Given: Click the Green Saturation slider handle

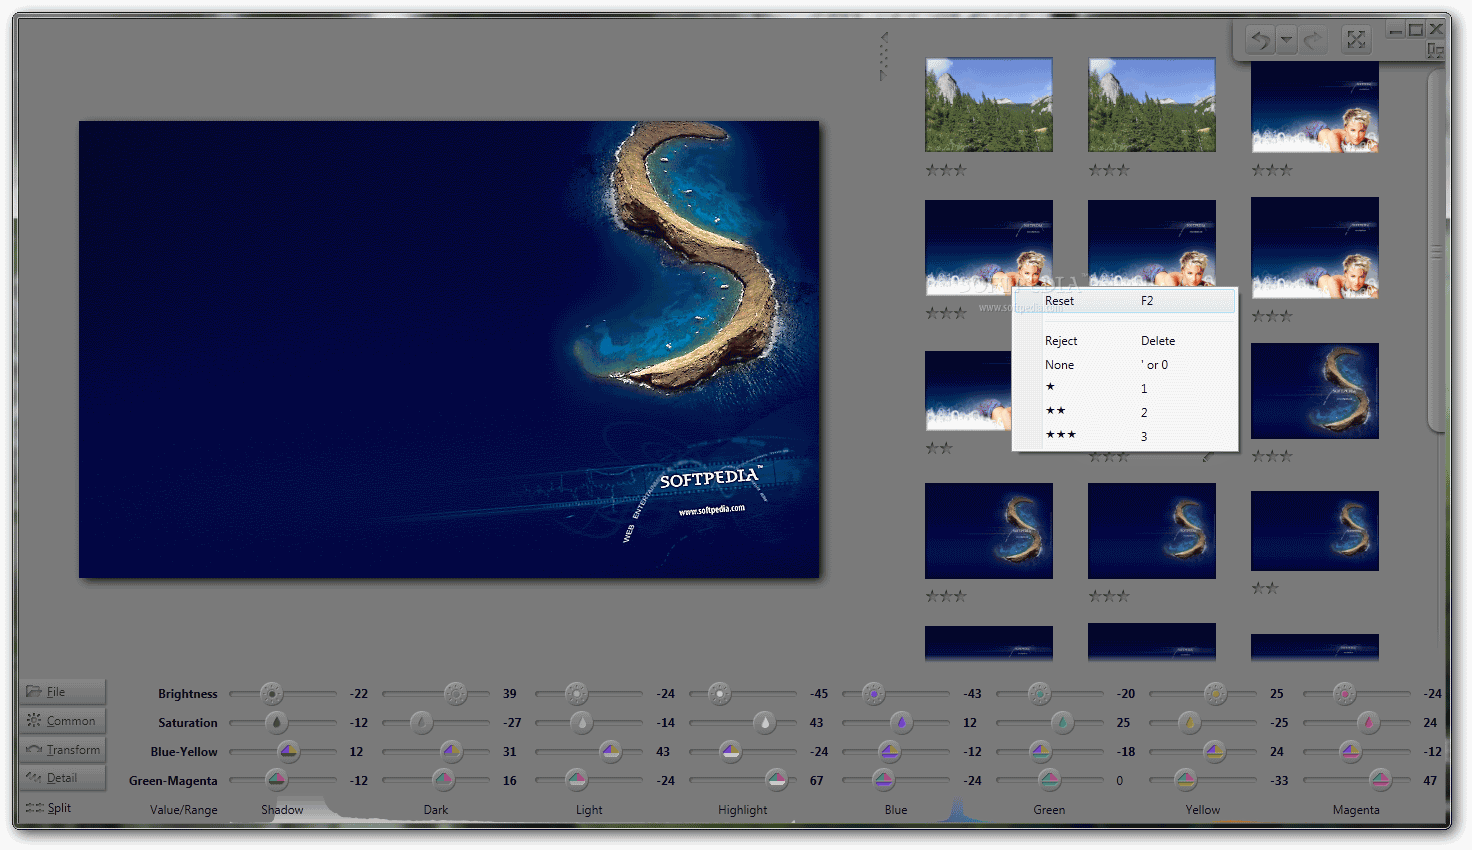Looking at the screenshot, I should point(1062,722).
